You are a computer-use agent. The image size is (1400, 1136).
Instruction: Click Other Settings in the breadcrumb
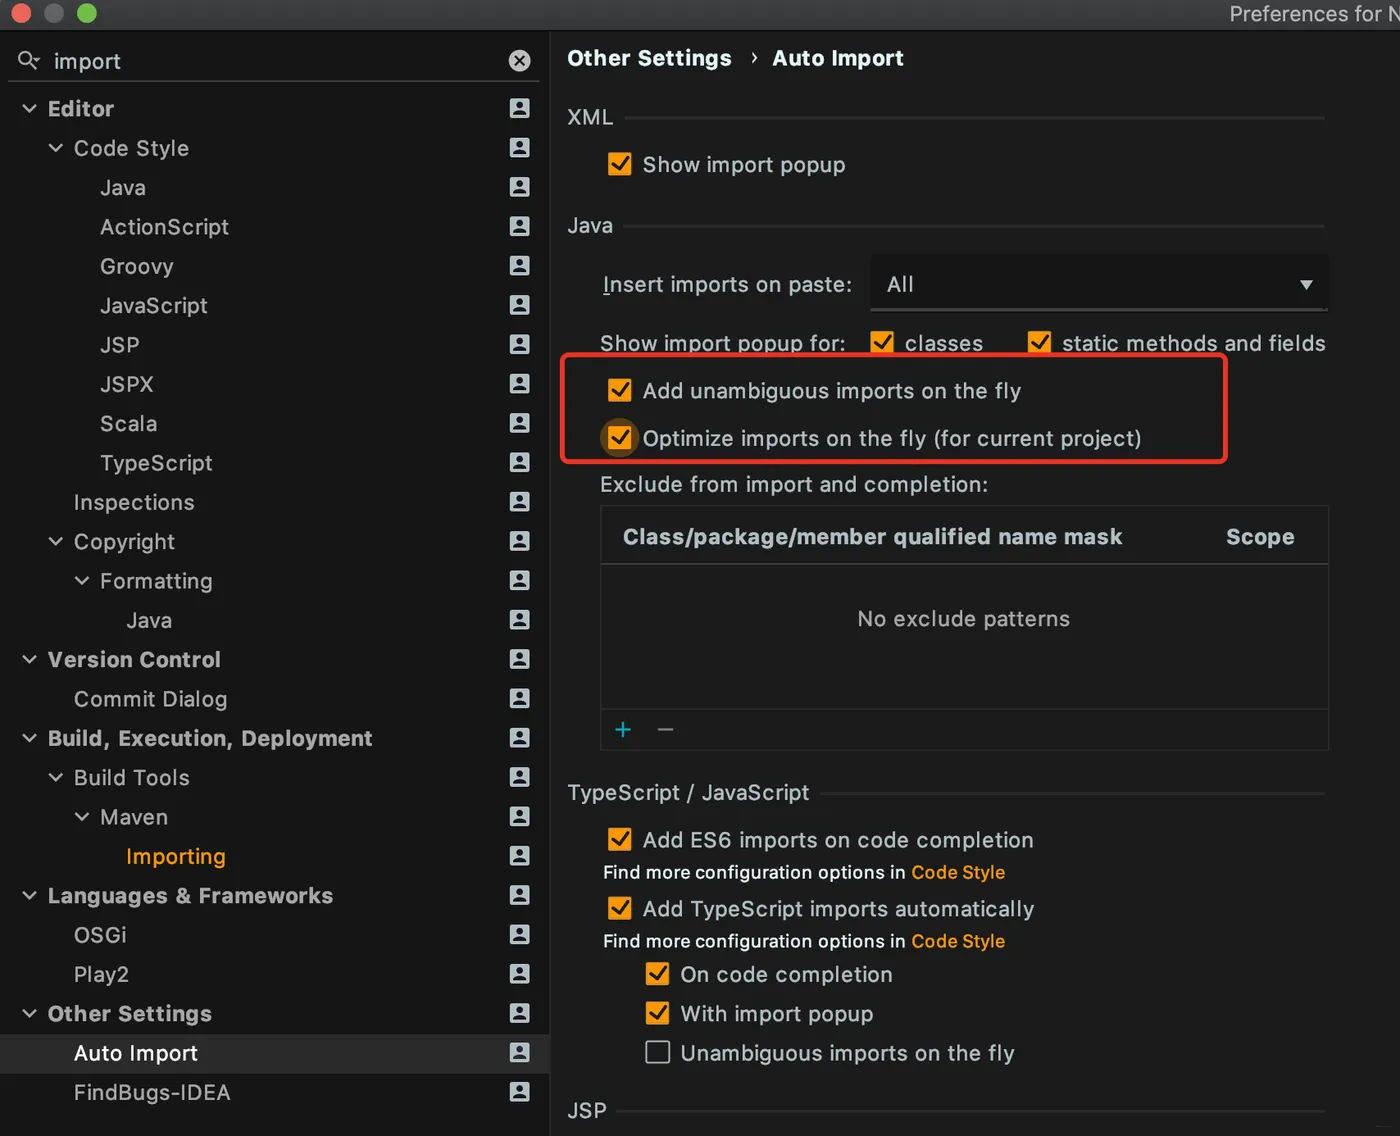pos(649,58)
